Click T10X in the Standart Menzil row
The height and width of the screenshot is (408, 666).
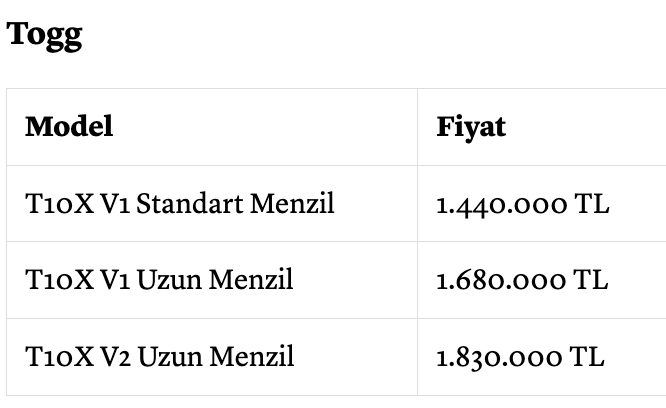59,203
